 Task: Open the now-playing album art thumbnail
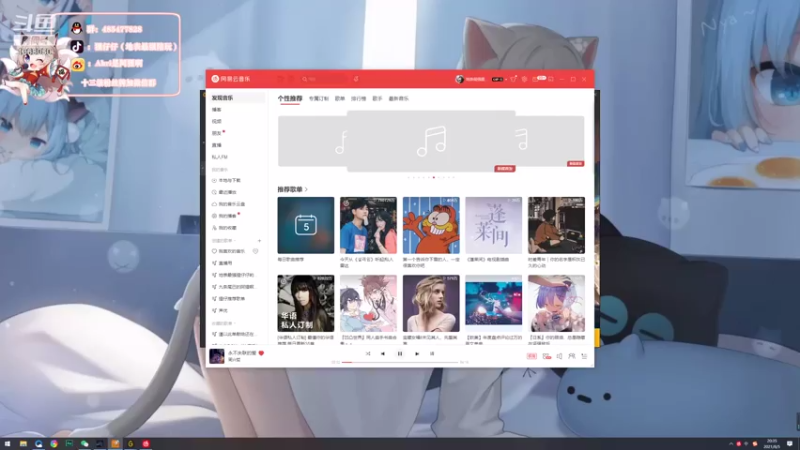click(x=217, y=356)
